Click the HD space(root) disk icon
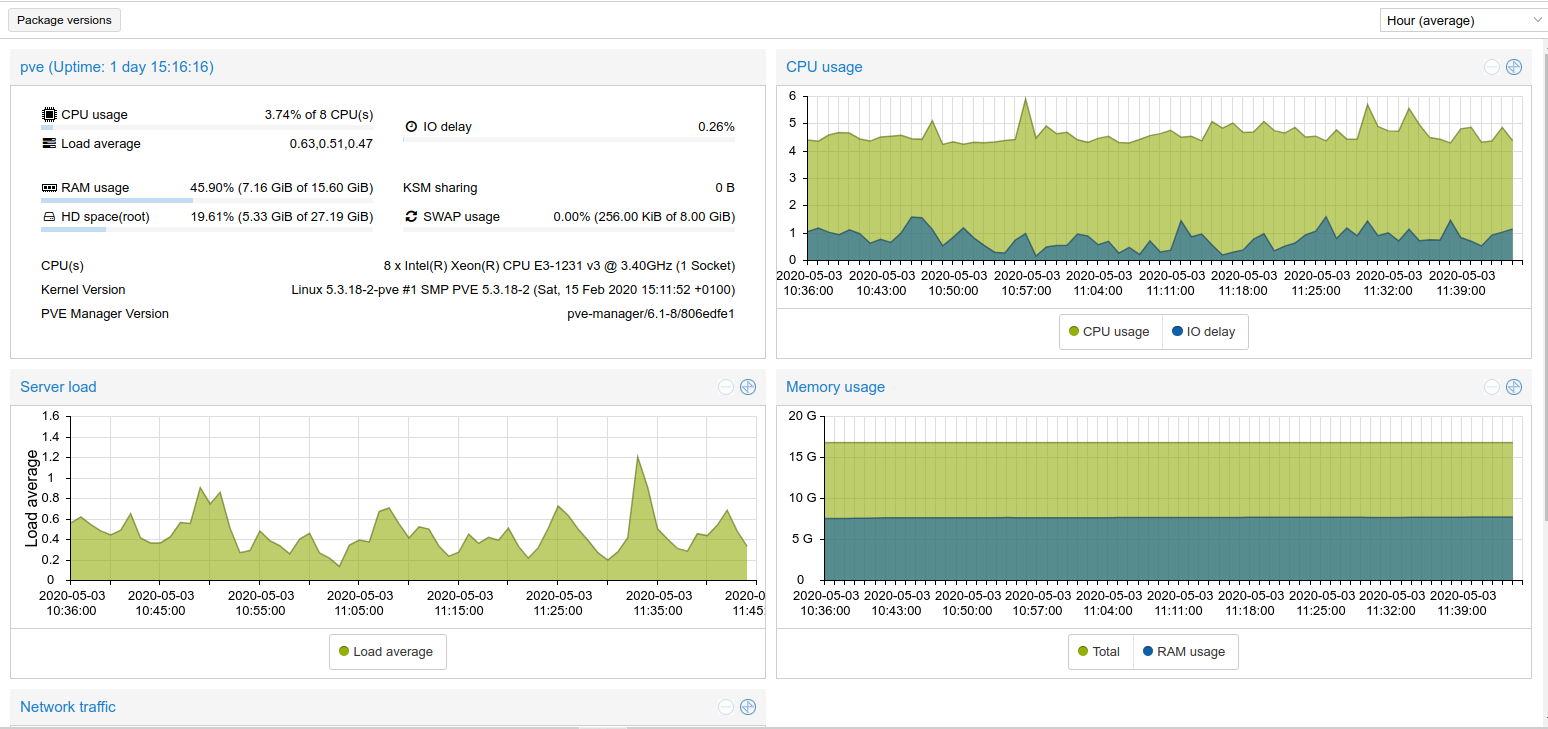The image size is (1548, 729). 48,216
